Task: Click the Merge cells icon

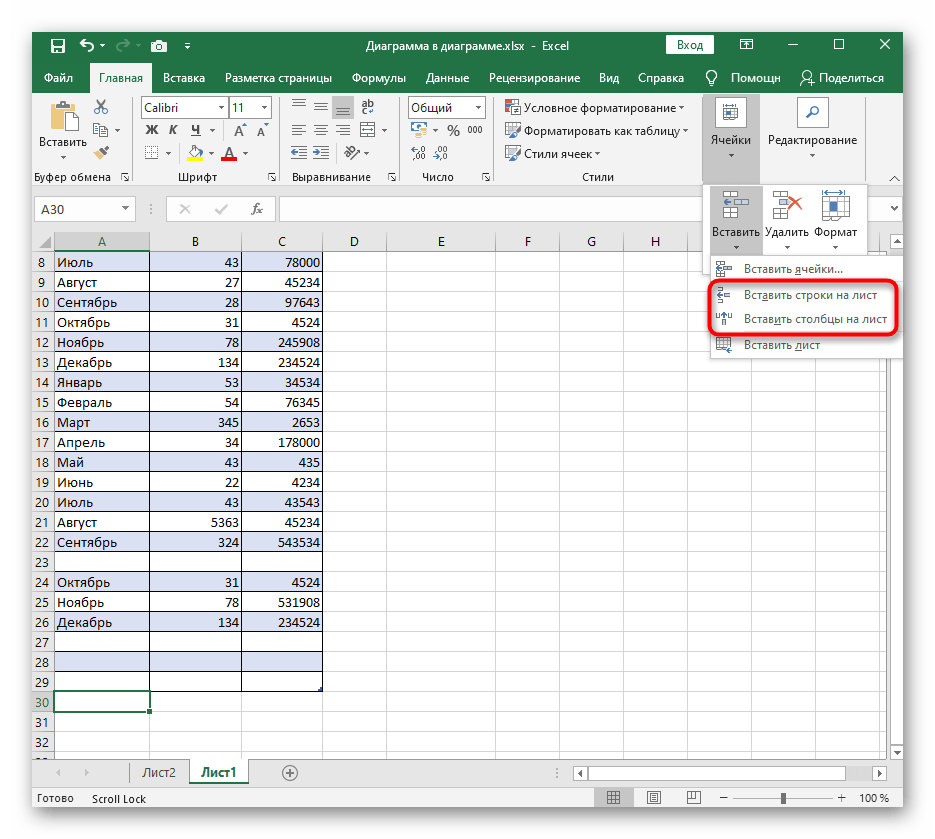Action: pyautogui.click(x=368, y=130)
